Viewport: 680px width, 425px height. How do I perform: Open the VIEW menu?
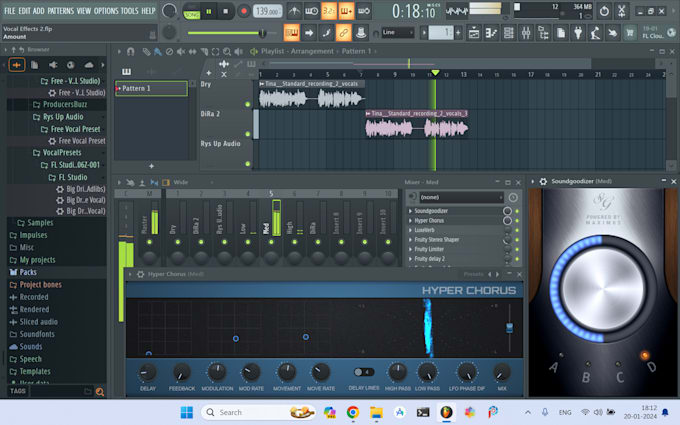pos(84,11)
